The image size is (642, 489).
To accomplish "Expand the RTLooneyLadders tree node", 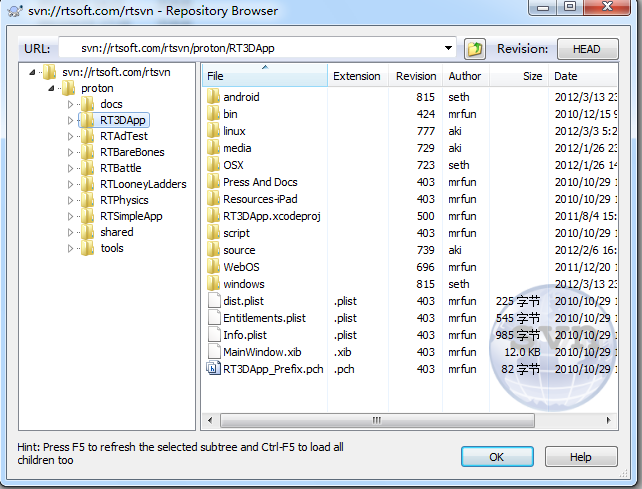I will coord(70,184).
